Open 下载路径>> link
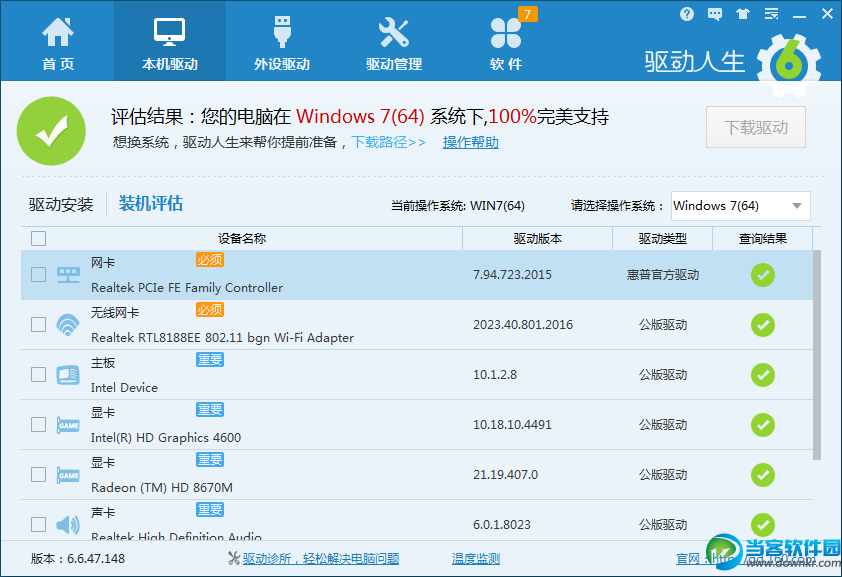 pyautogui.click(x=388, y=142)
